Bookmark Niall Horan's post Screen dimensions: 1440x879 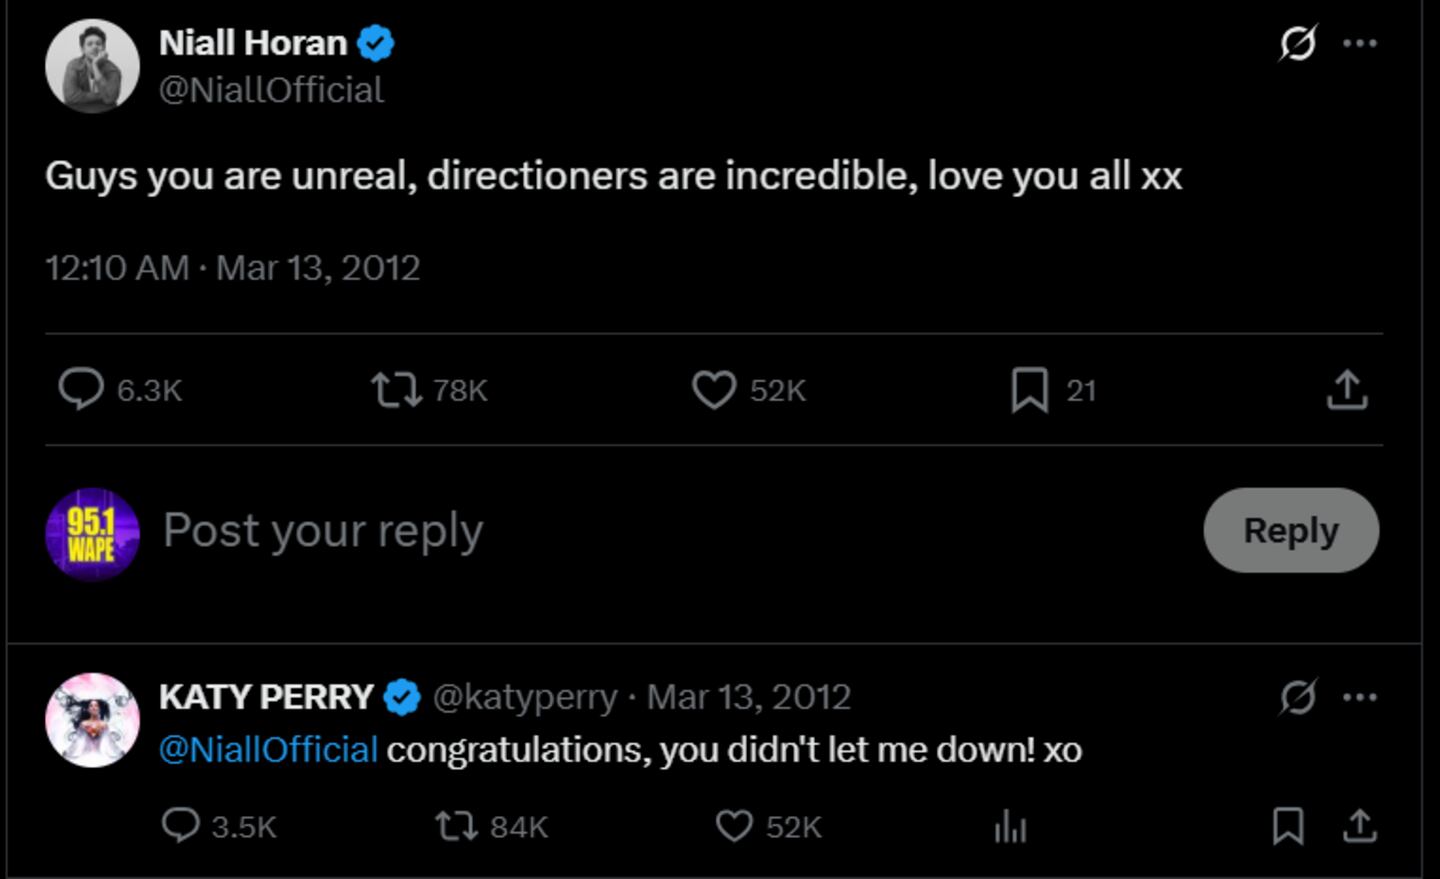point(1030,390)
